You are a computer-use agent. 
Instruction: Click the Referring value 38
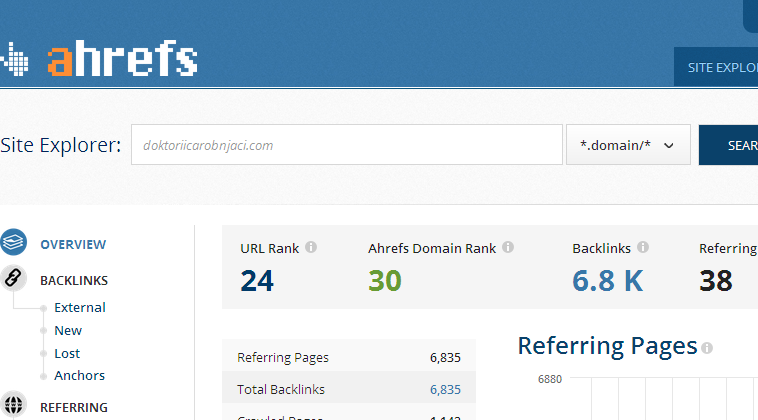pos(715,280)
